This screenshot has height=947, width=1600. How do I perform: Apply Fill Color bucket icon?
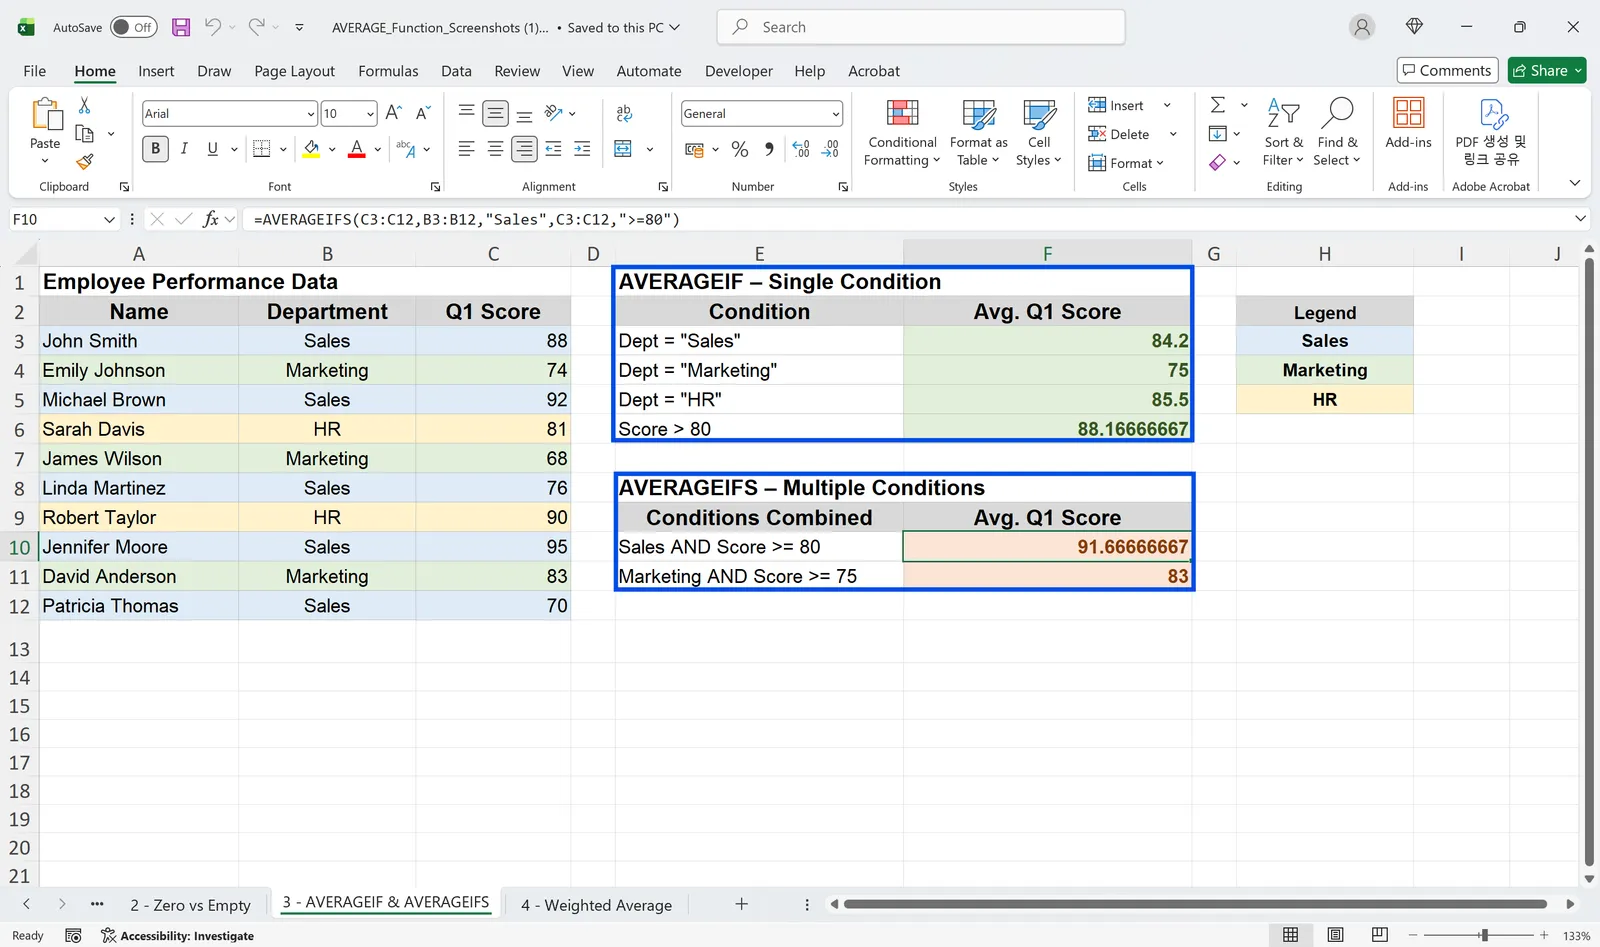[311, 149]
